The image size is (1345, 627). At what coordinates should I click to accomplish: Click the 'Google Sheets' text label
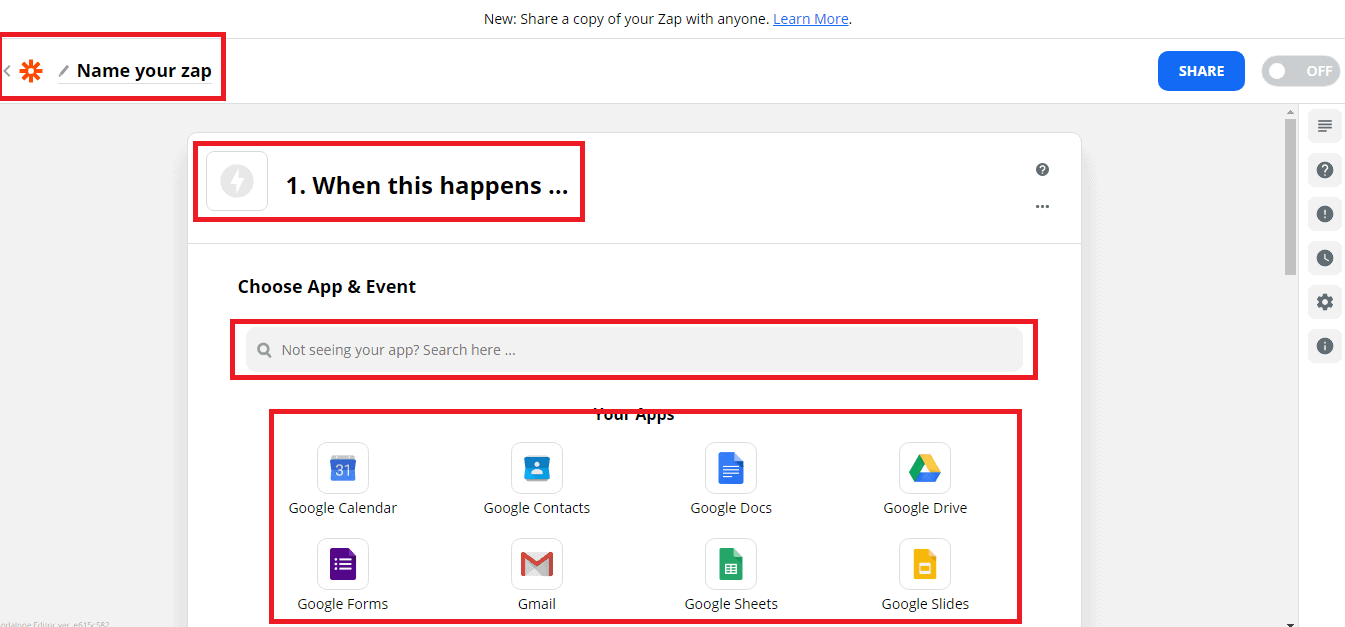tap(731, 604)
